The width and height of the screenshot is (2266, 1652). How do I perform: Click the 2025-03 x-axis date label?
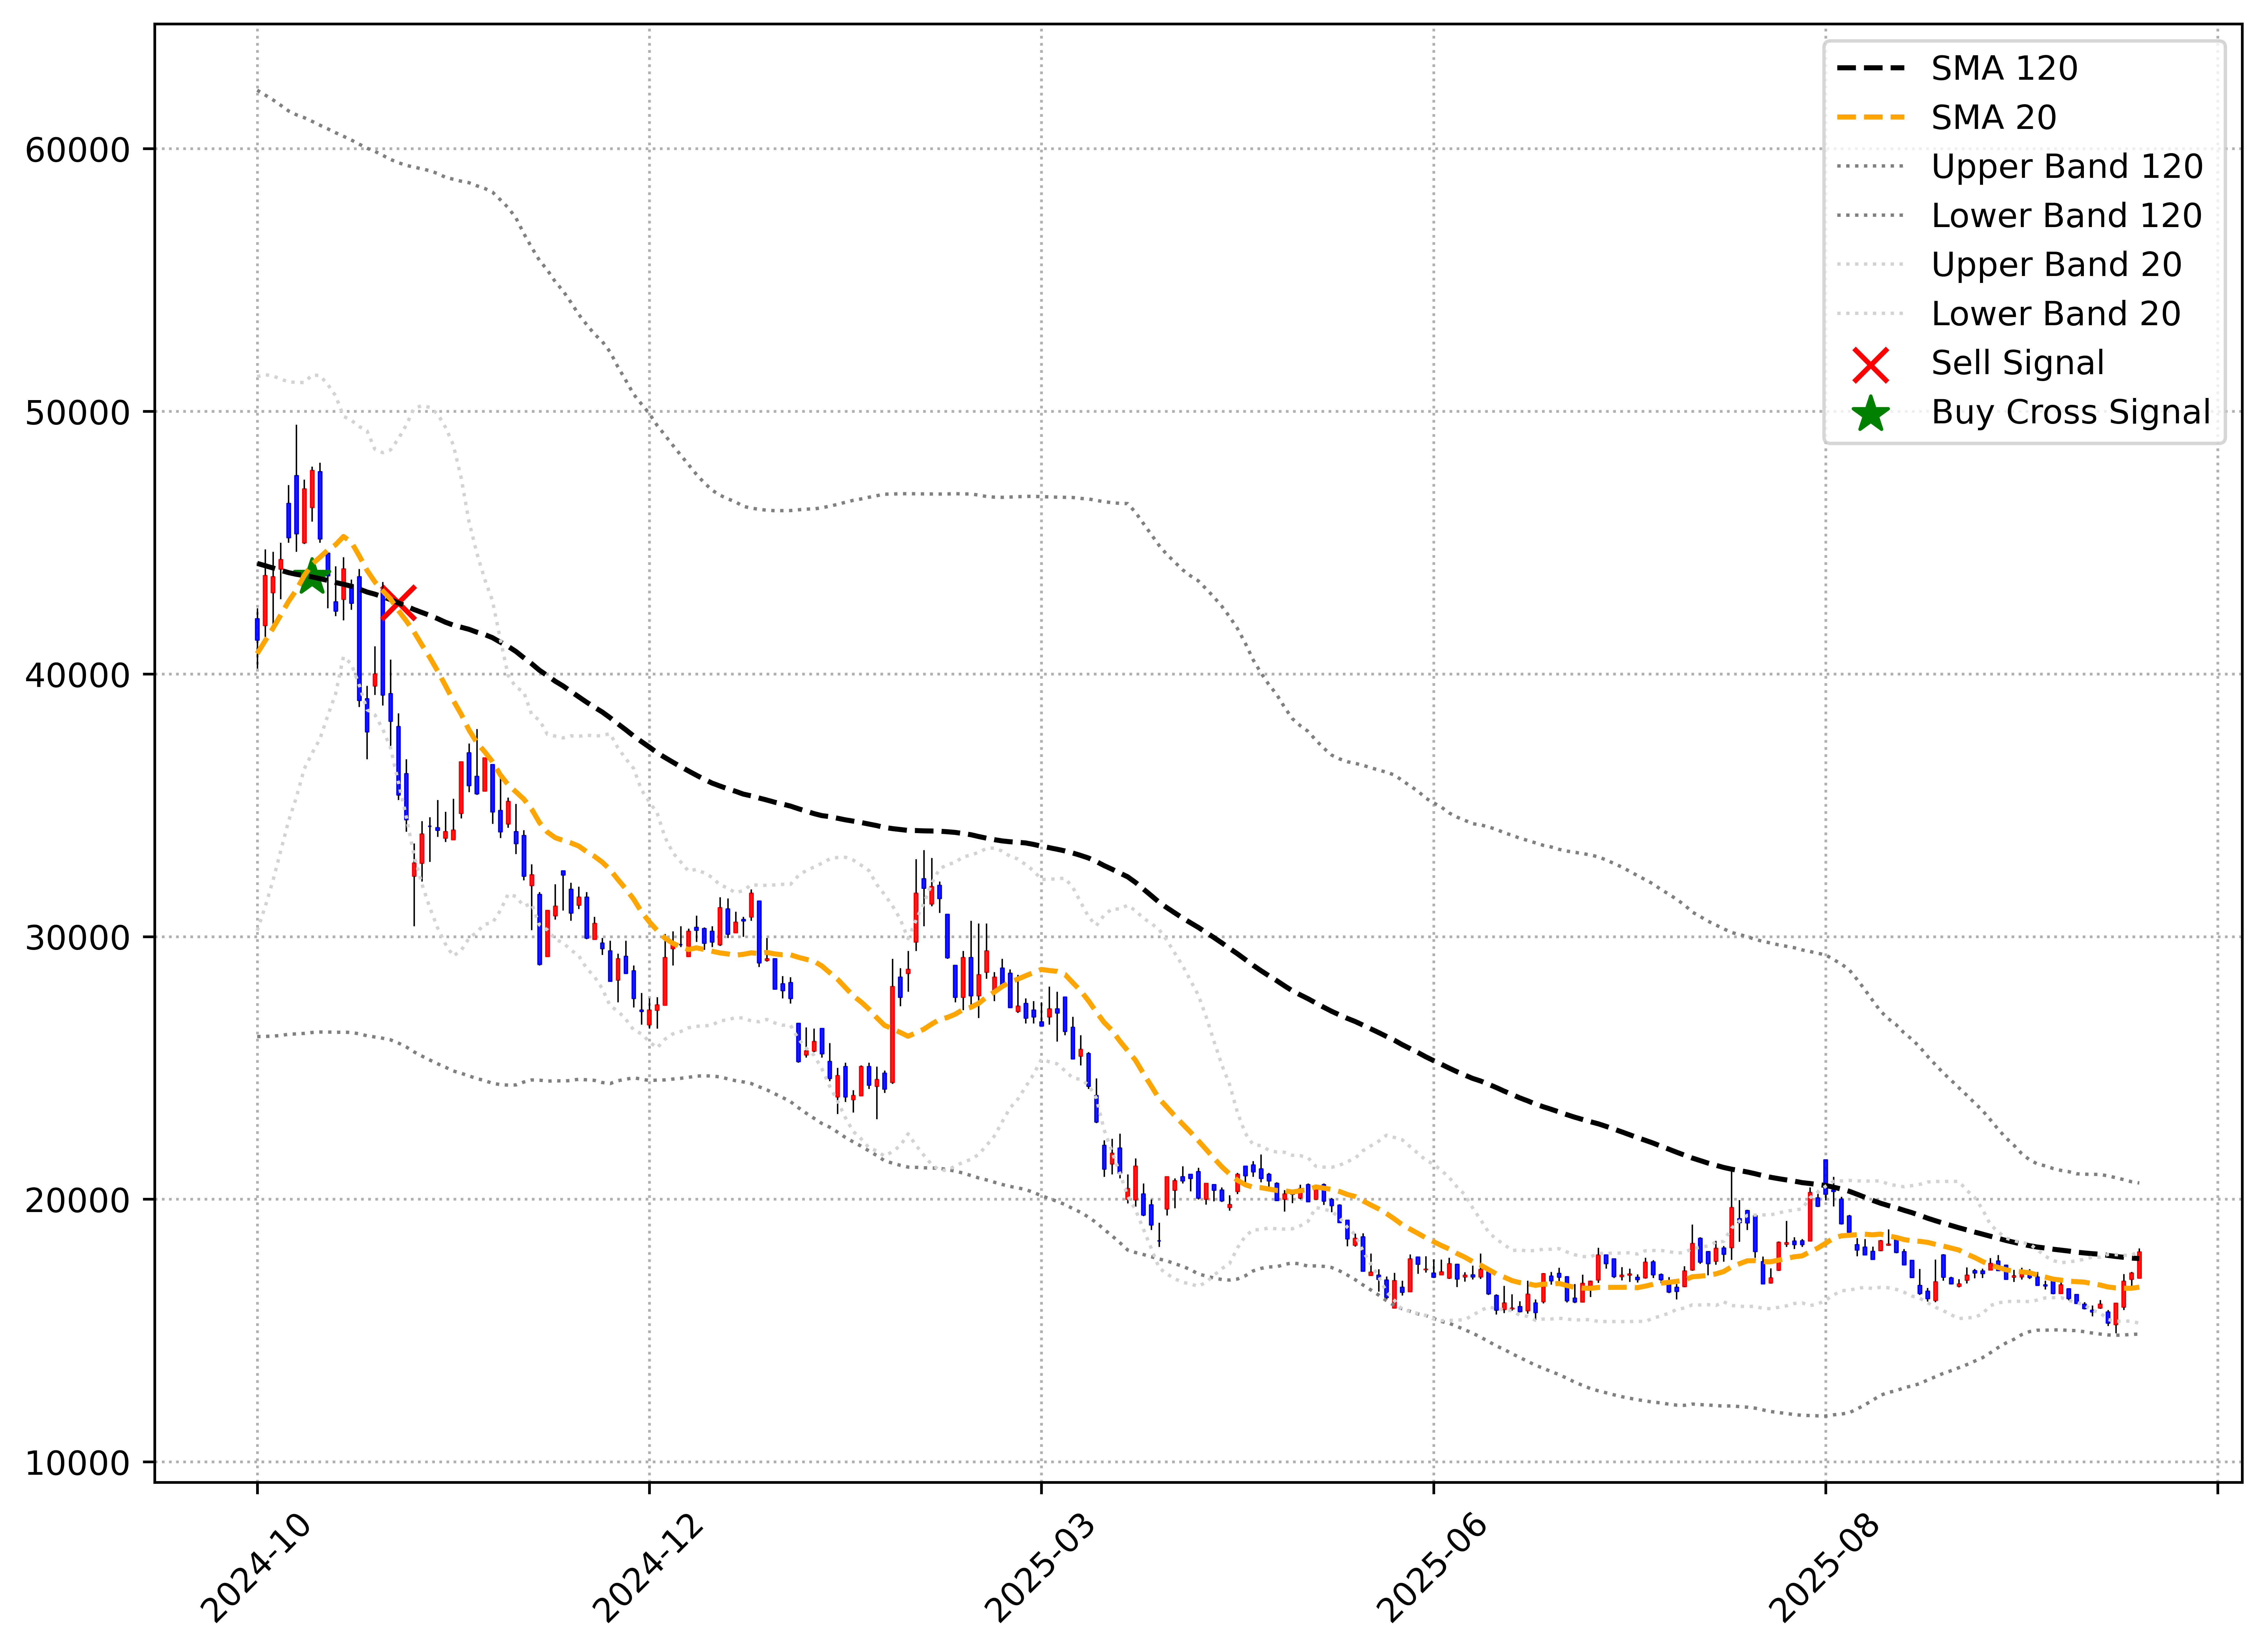tap(1040, 1568)
